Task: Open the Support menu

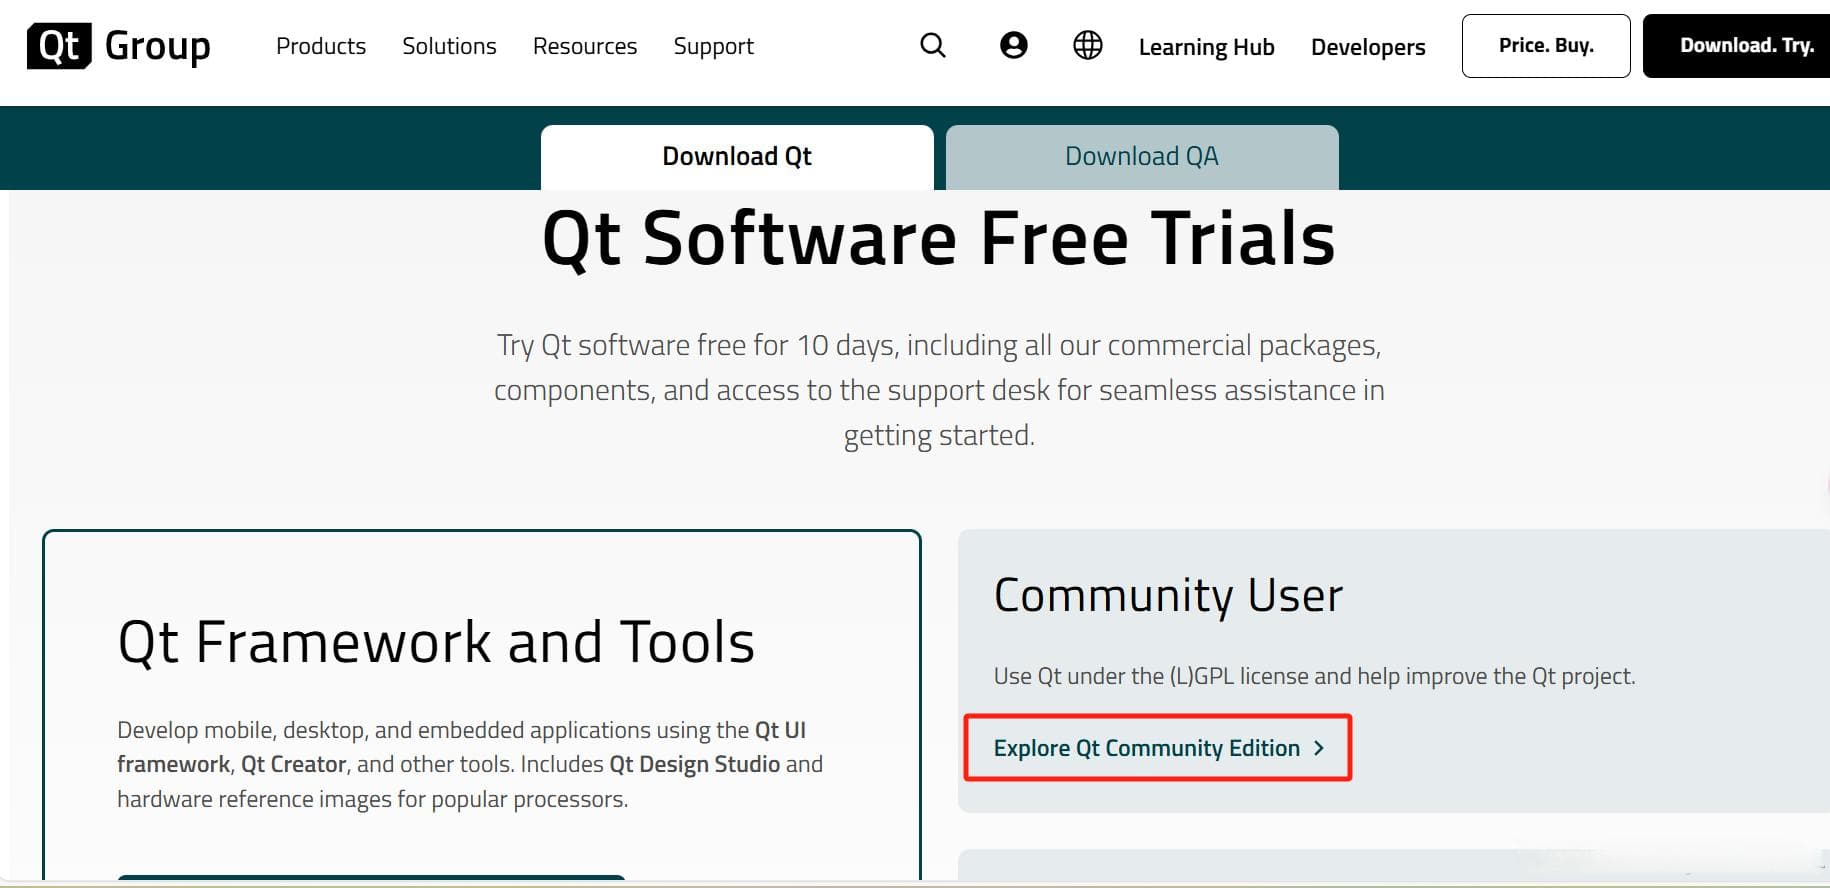Action: pos(713,47)
